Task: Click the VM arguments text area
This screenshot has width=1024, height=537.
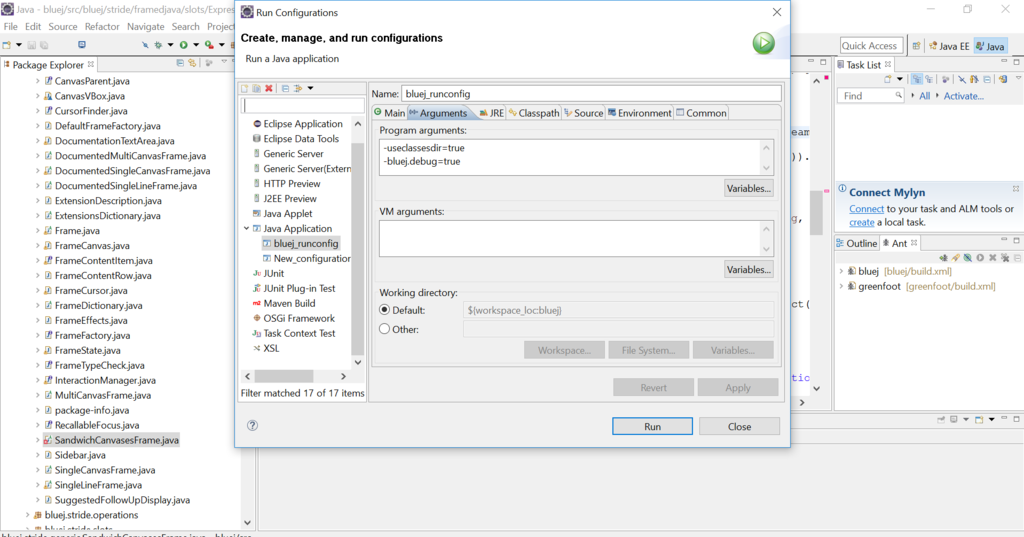Action: pos(570,238)
